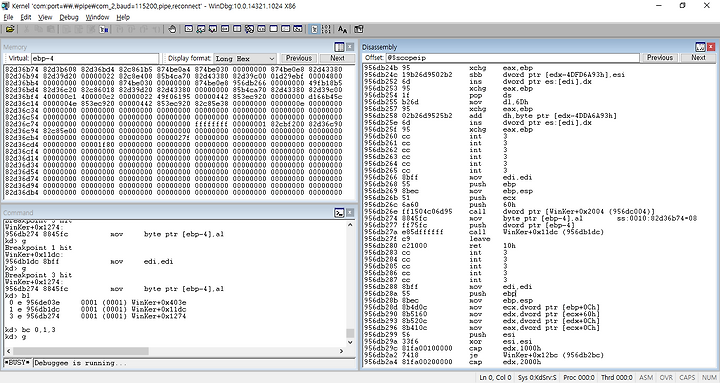The image size is (720, 383).
Task: Click Next in the Disassembly panel
Action: 698,57
